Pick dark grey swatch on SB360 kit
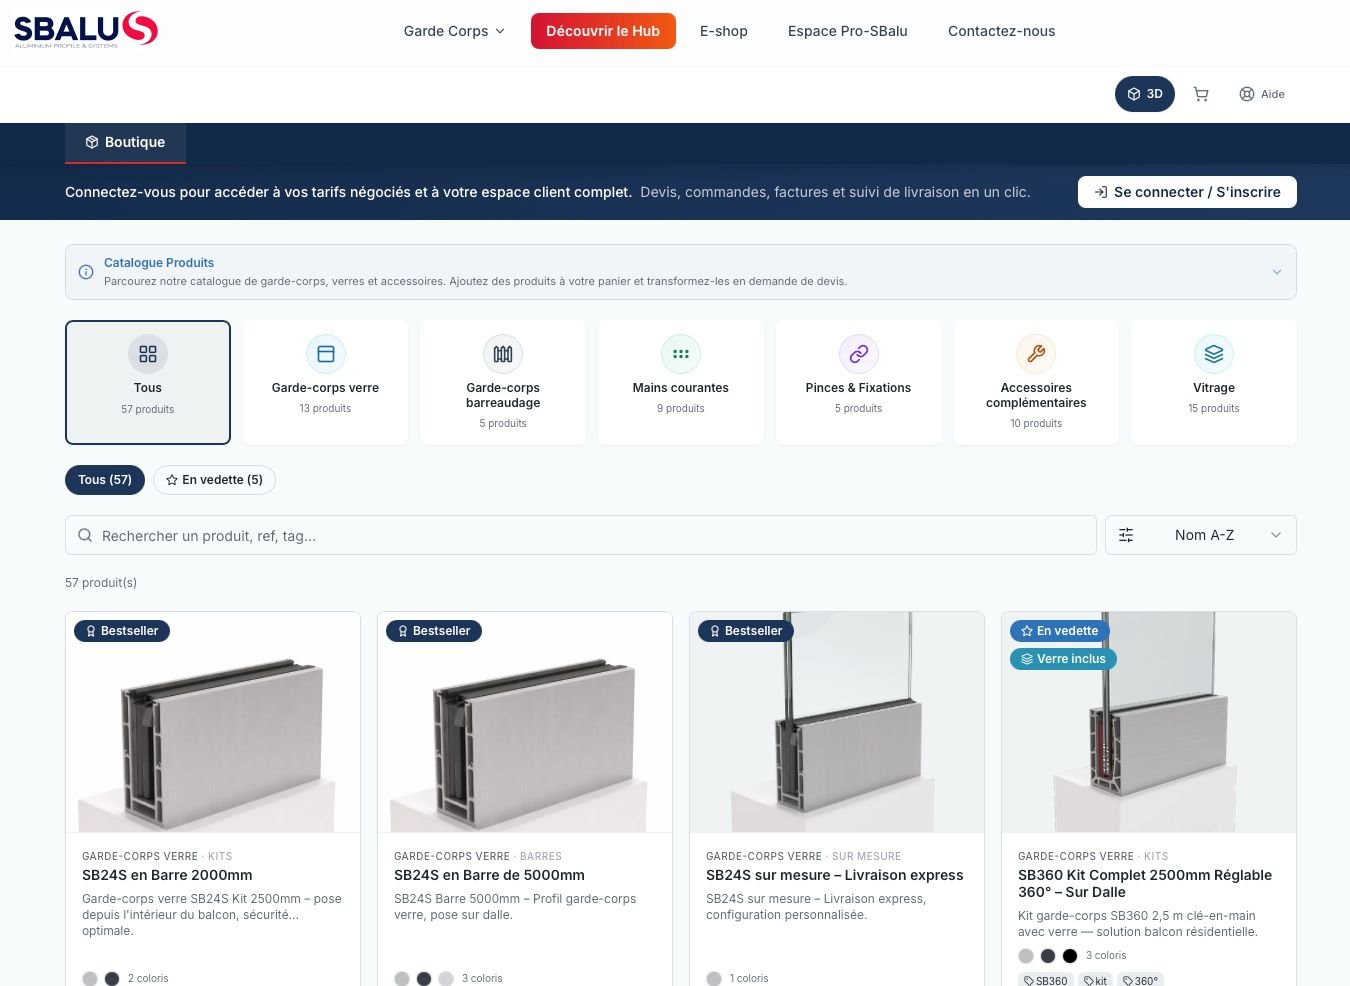 click(1048, 956)
